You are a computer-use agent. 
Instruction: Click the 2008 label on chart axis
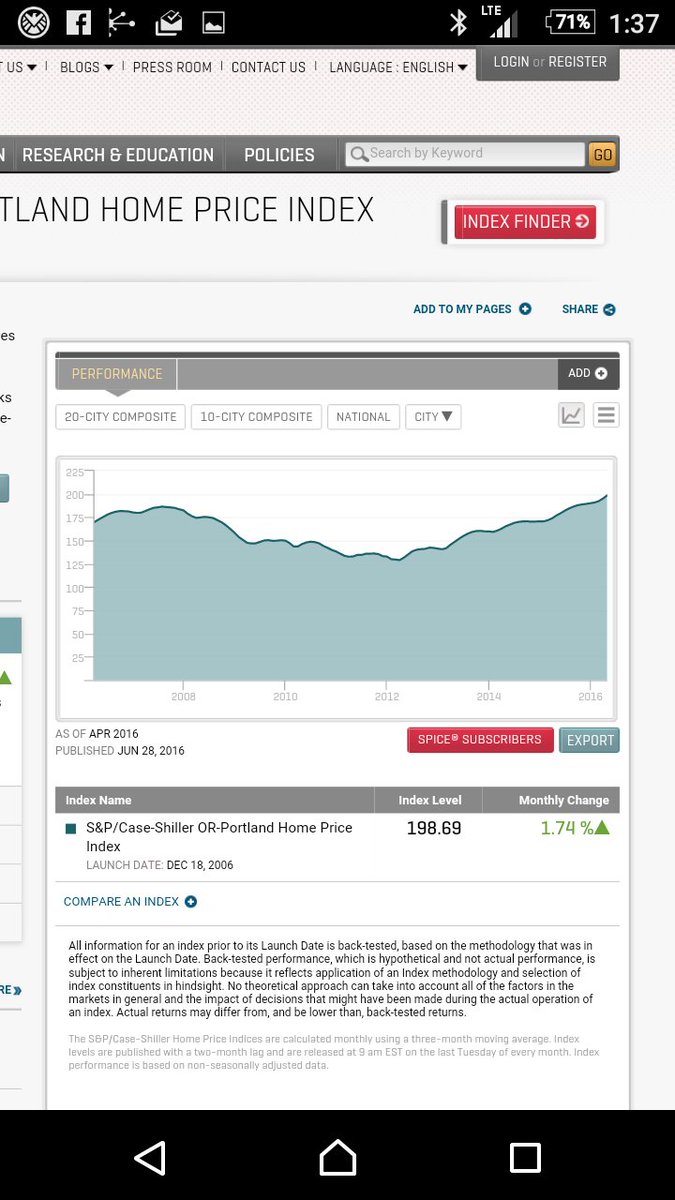pyautogui.click(x=183, y=697)
